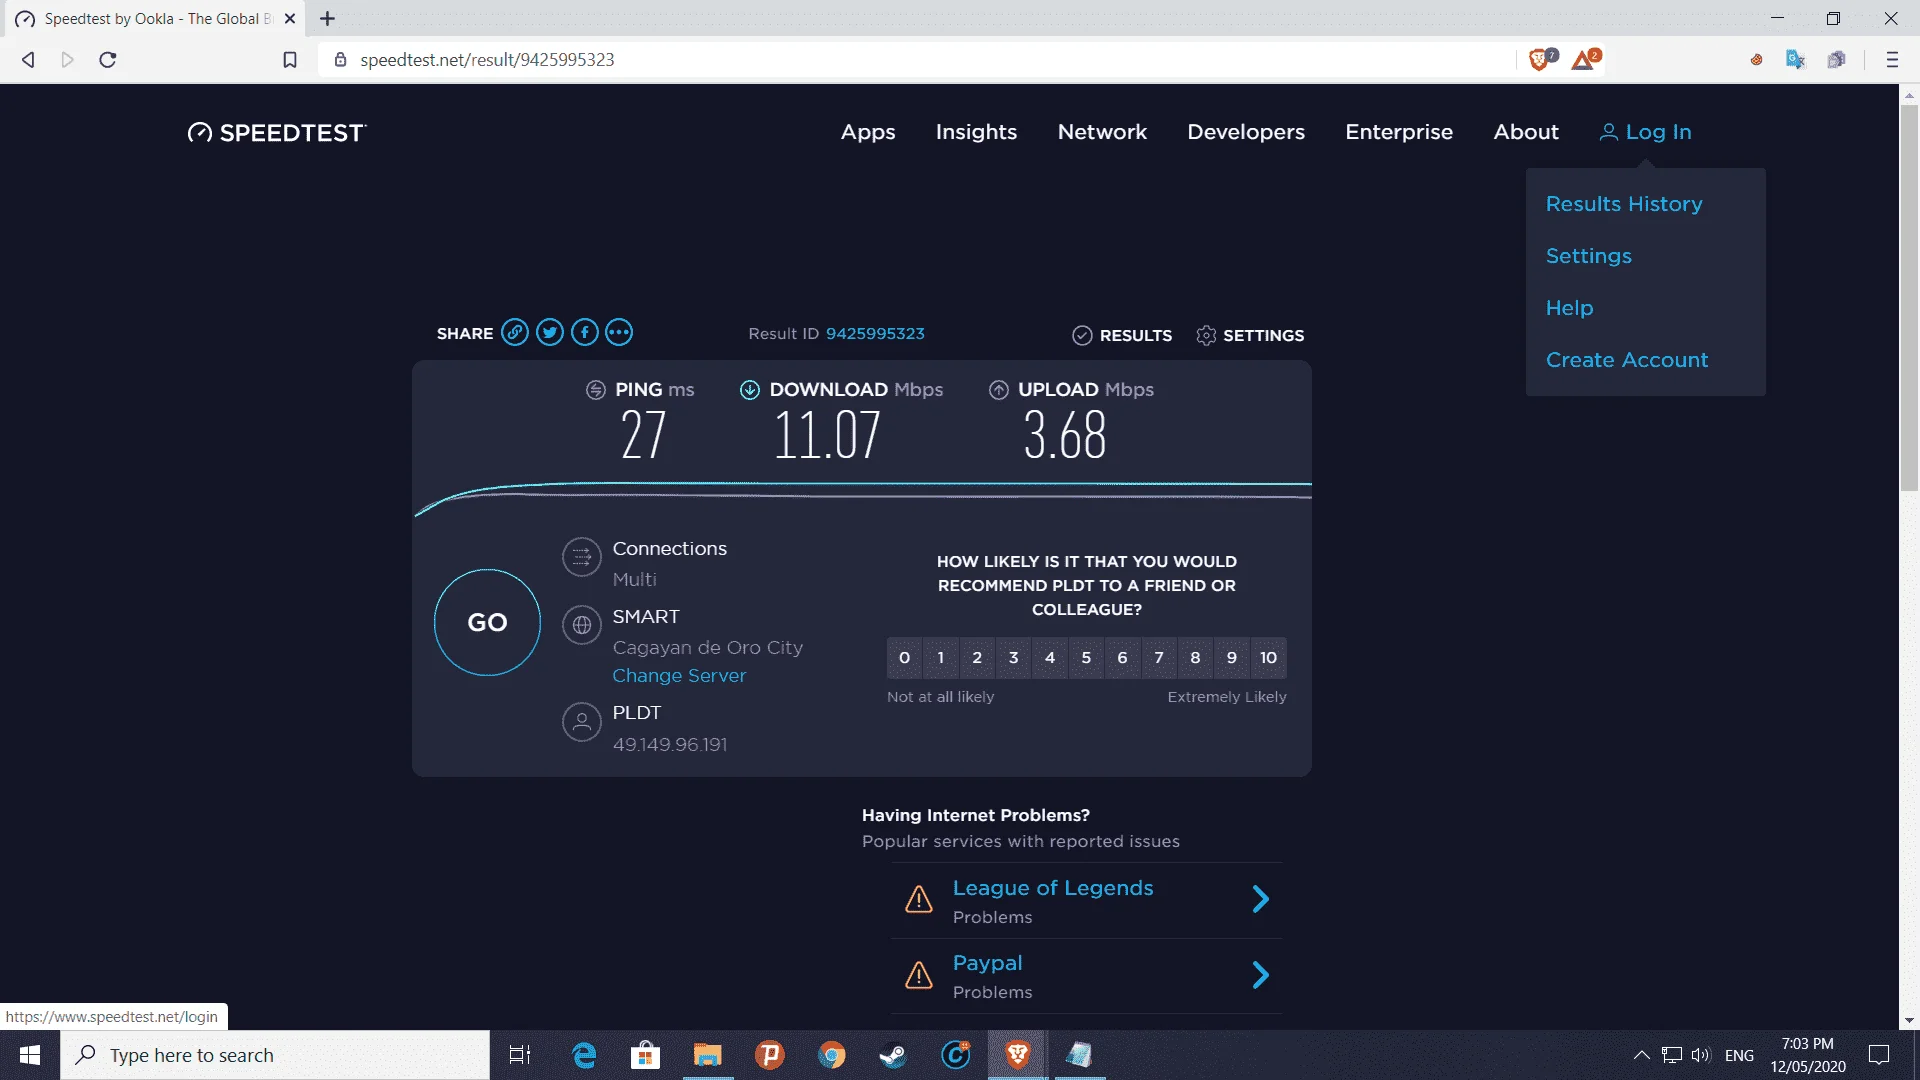Select Help in the Log In dropdown

click(x=1570, y=308)
